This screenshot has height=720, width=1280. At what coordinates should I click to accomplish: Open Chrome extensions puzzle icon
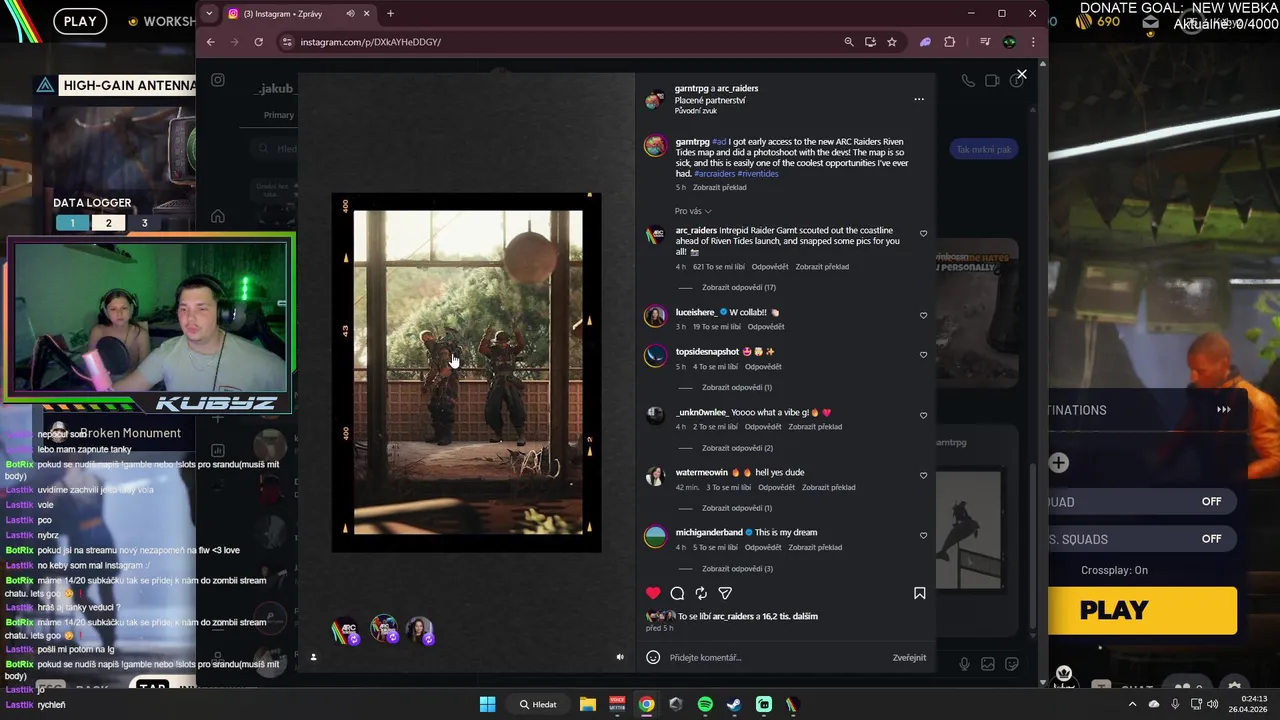949,42
